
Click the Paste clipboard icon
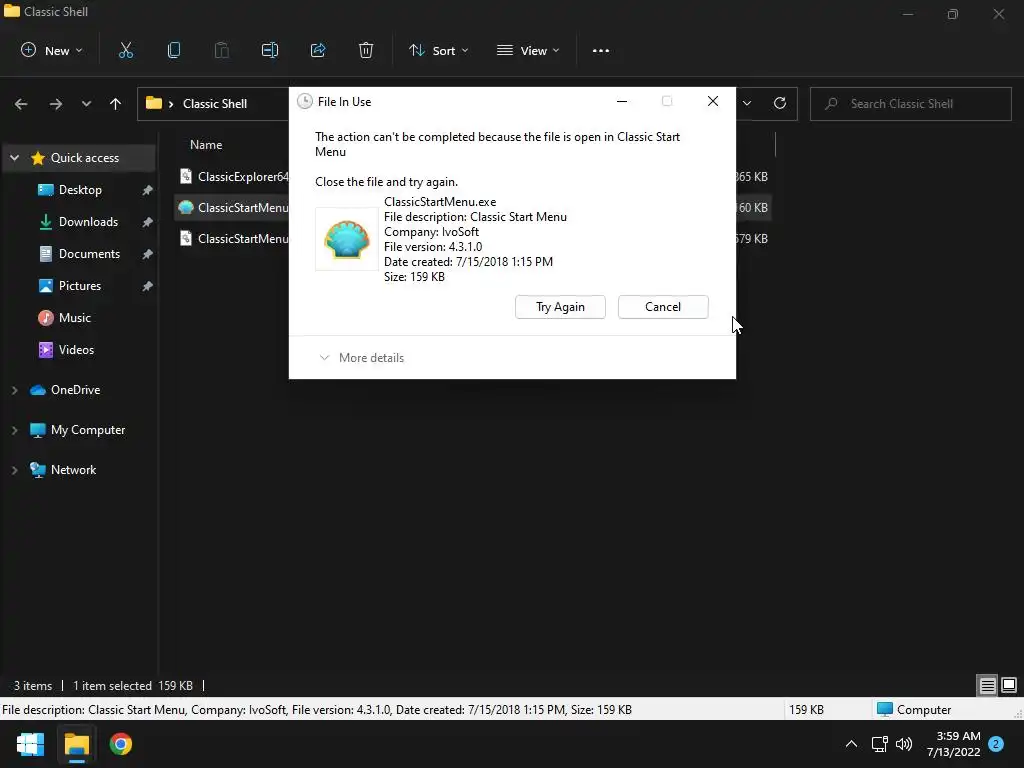(222, 50)
